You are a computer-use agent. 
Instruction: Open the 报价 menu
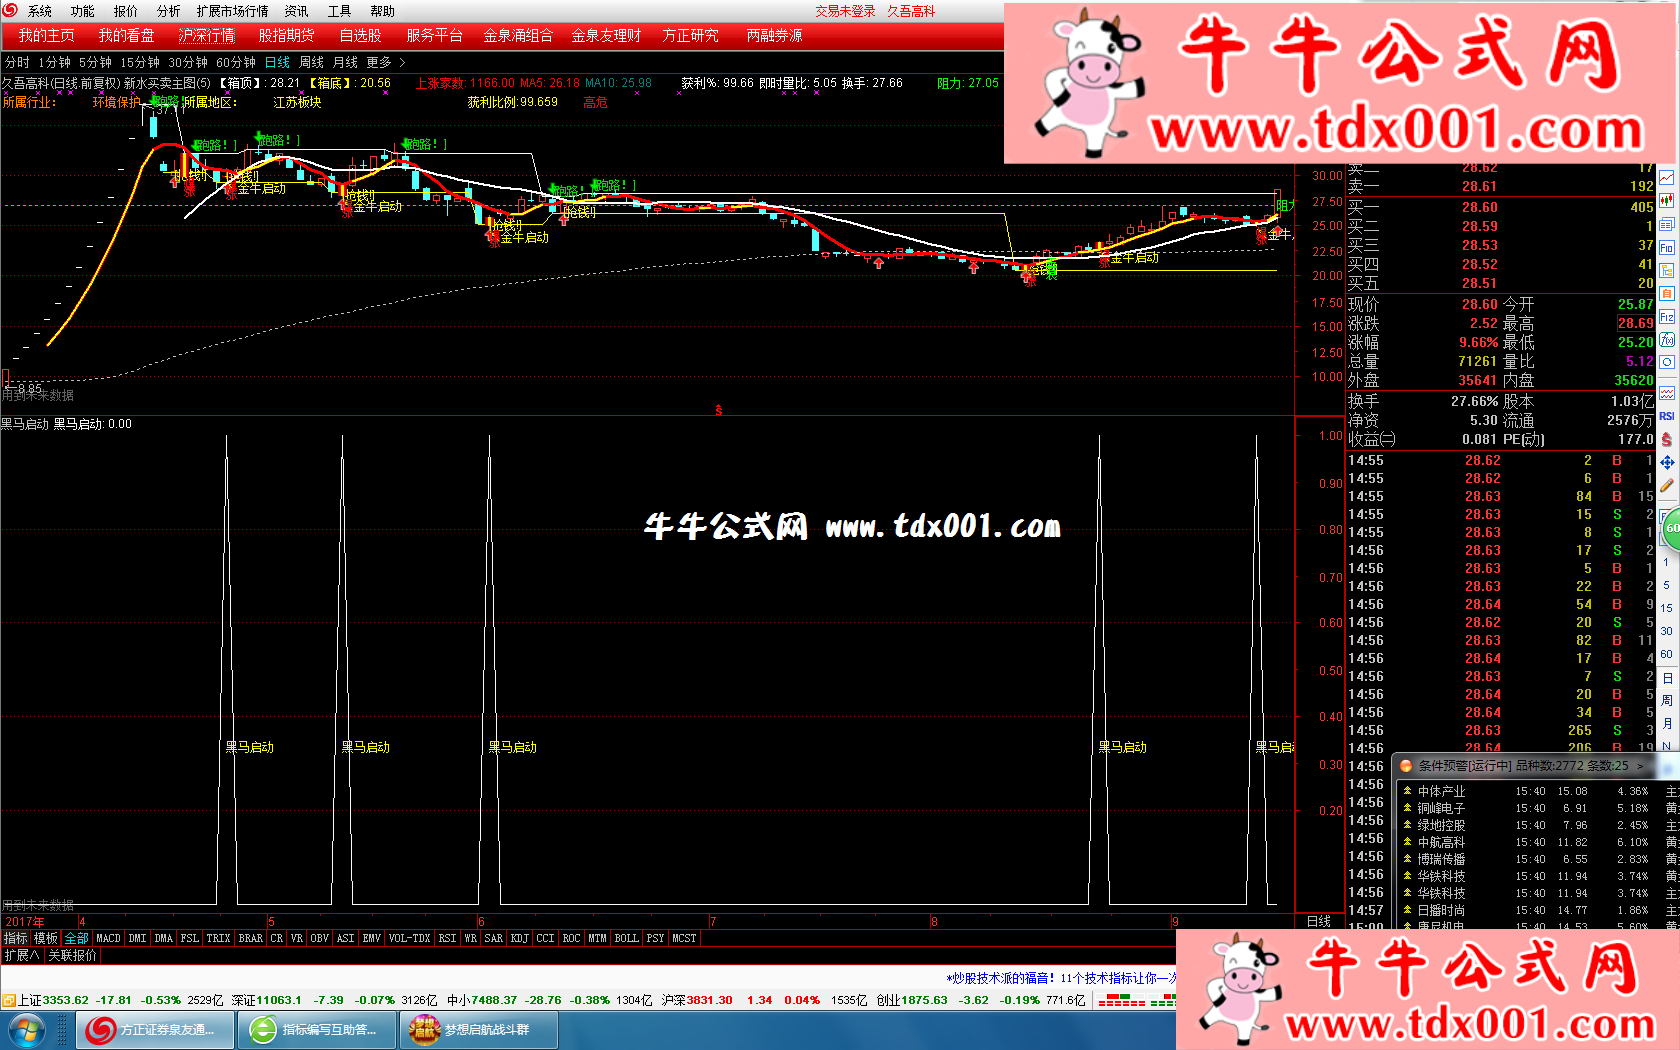(126, 11)
